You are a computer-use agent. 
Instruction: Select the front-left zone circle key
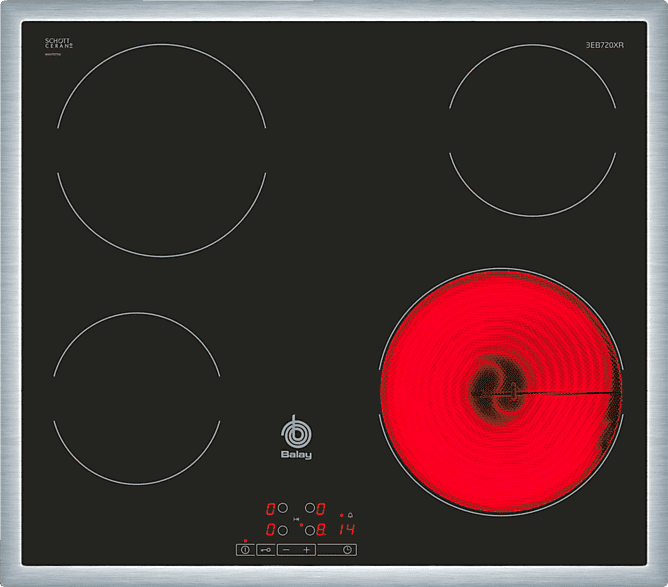tap(283, 530)
